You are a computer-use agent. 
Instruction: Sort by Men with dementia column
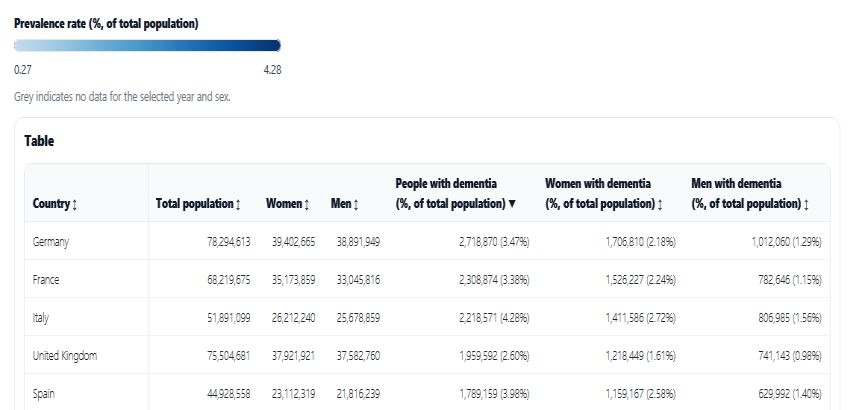pos(750,194)
